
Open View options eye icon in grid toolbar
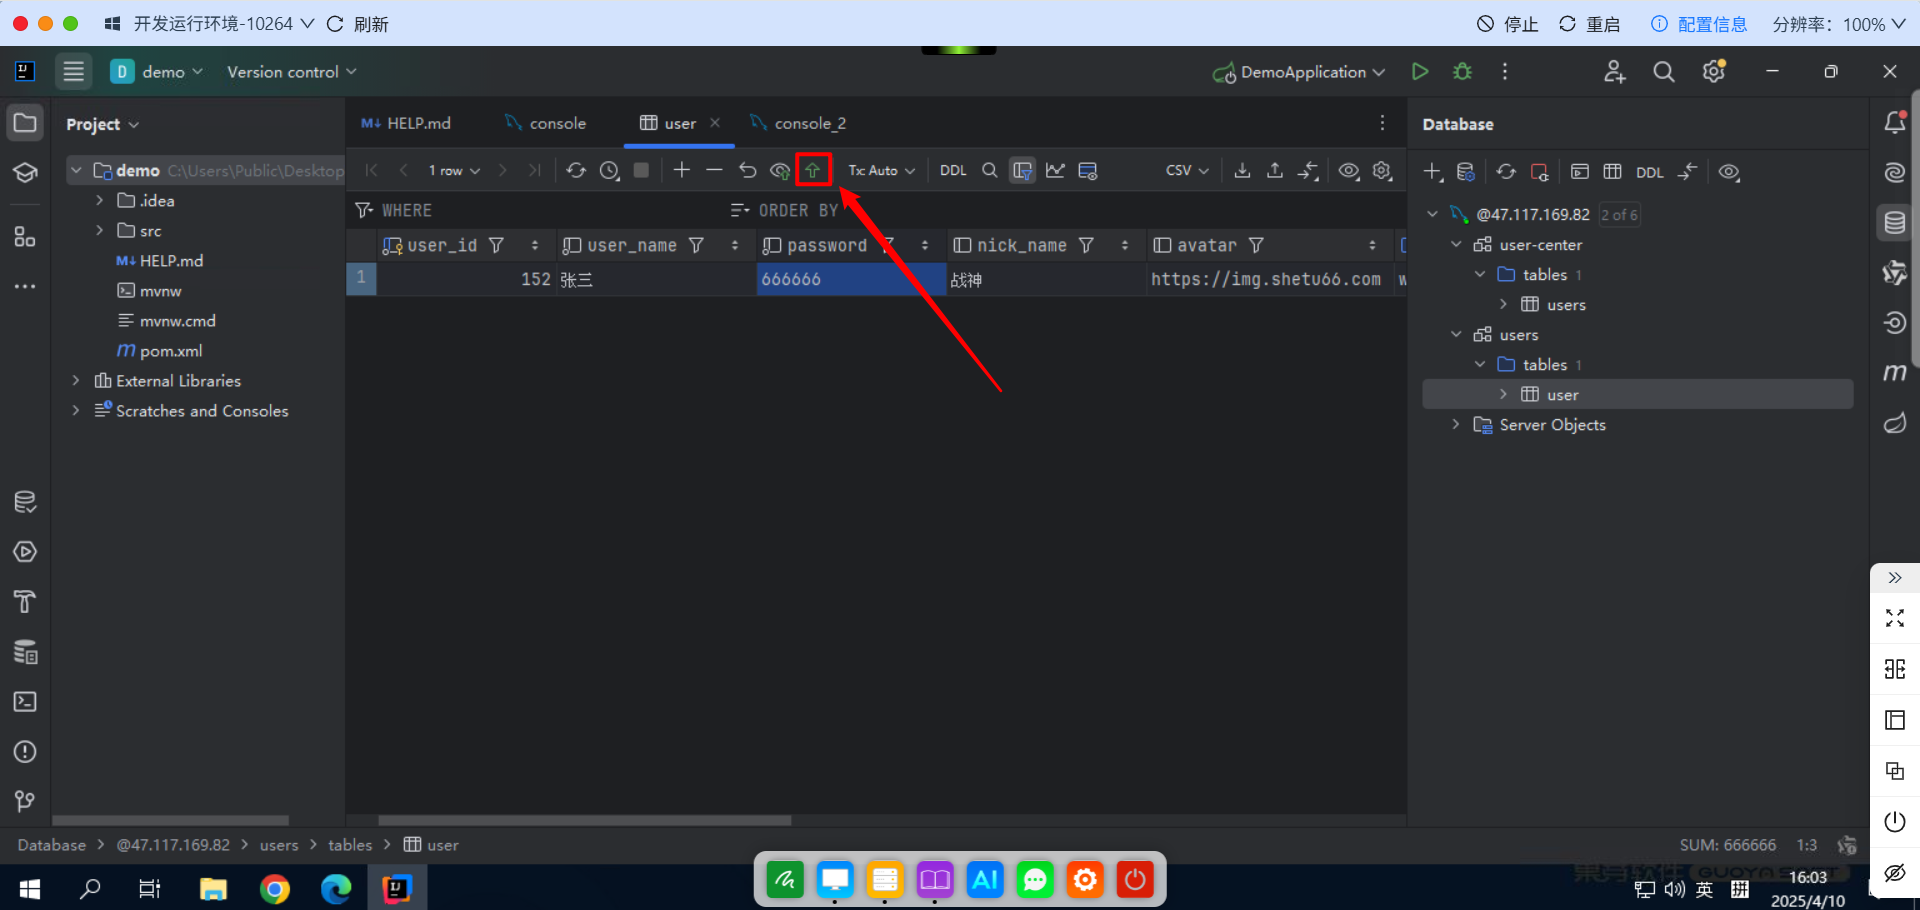1349,171
